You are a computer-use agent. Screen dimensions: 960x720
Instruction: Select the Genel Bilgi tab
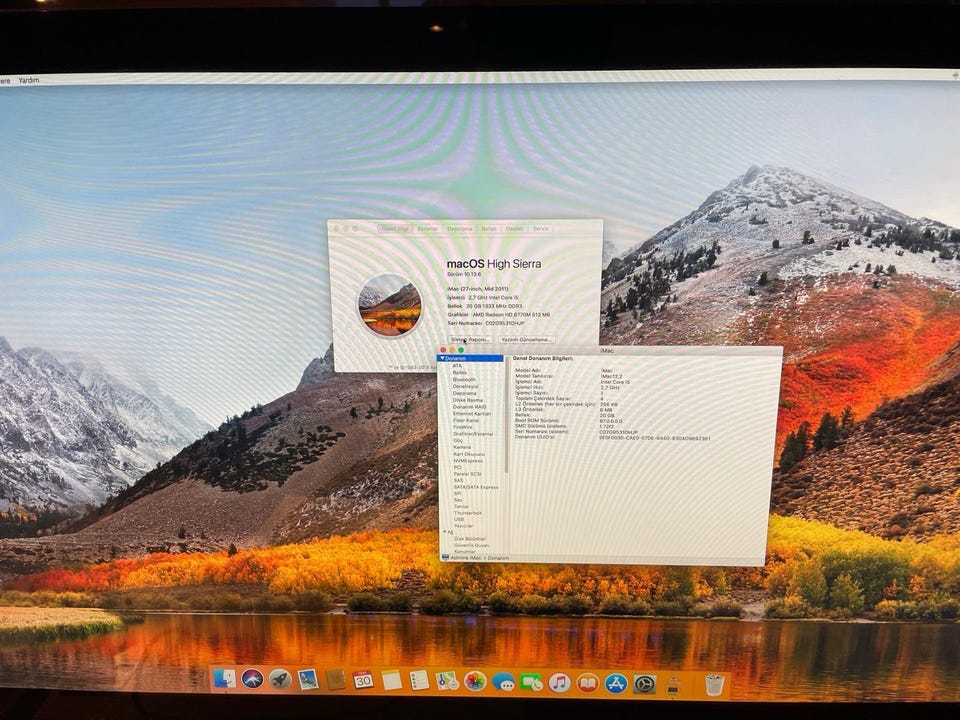coord(394,228)
